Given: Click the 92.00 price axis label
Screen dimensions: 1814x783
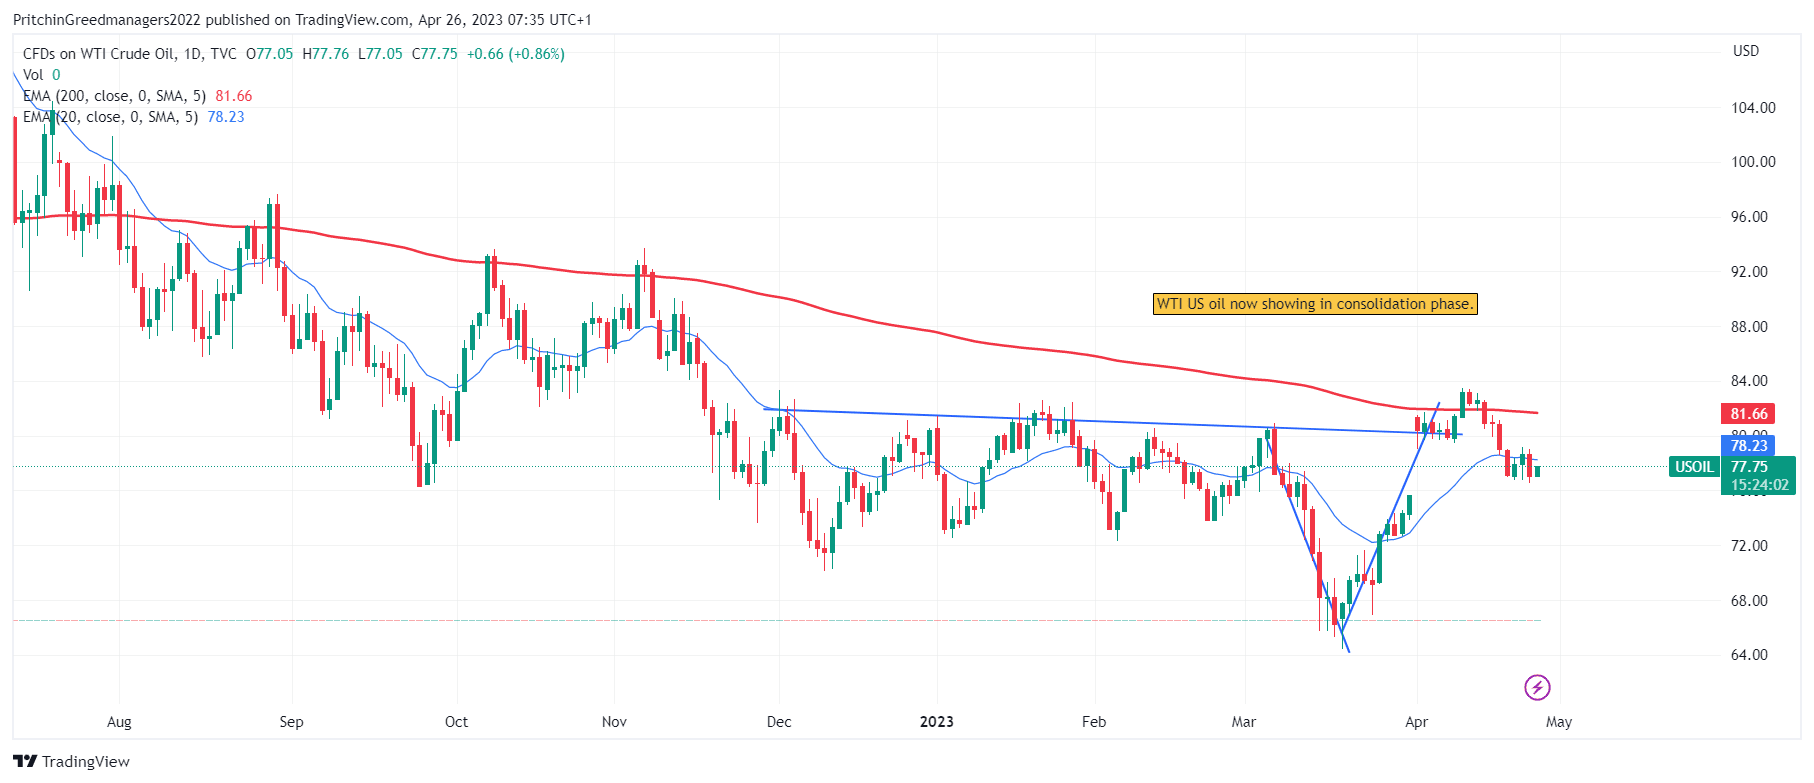Looking at the screenshot, I should coord(1749,272).
